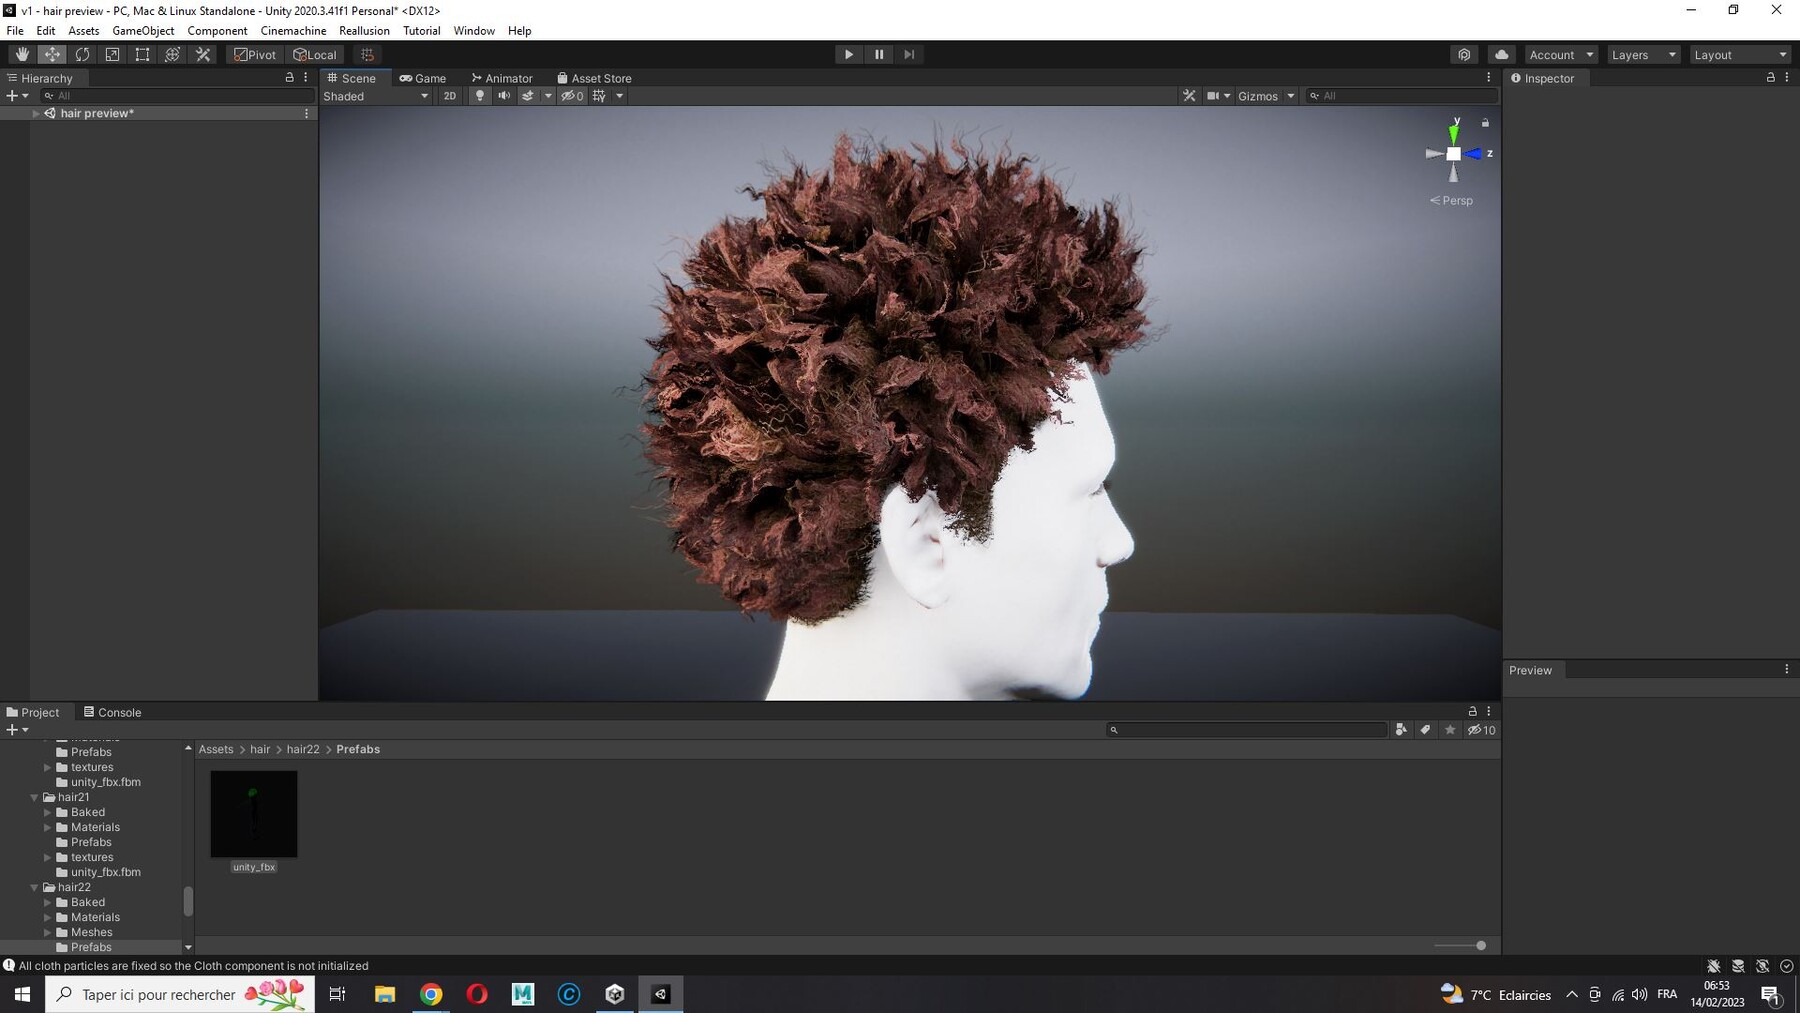This screenshot has width=1800, height=1013.
Task: Adjust the asset thumbnail size slider
Action: point(1480,945)
